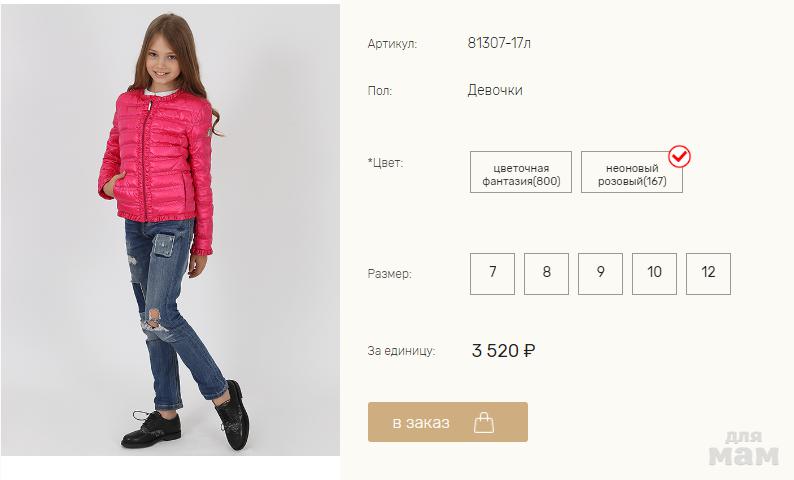Click the price 3 520 ₽
This screenshot has height=480, width=794.
click(x=503, y=351)
